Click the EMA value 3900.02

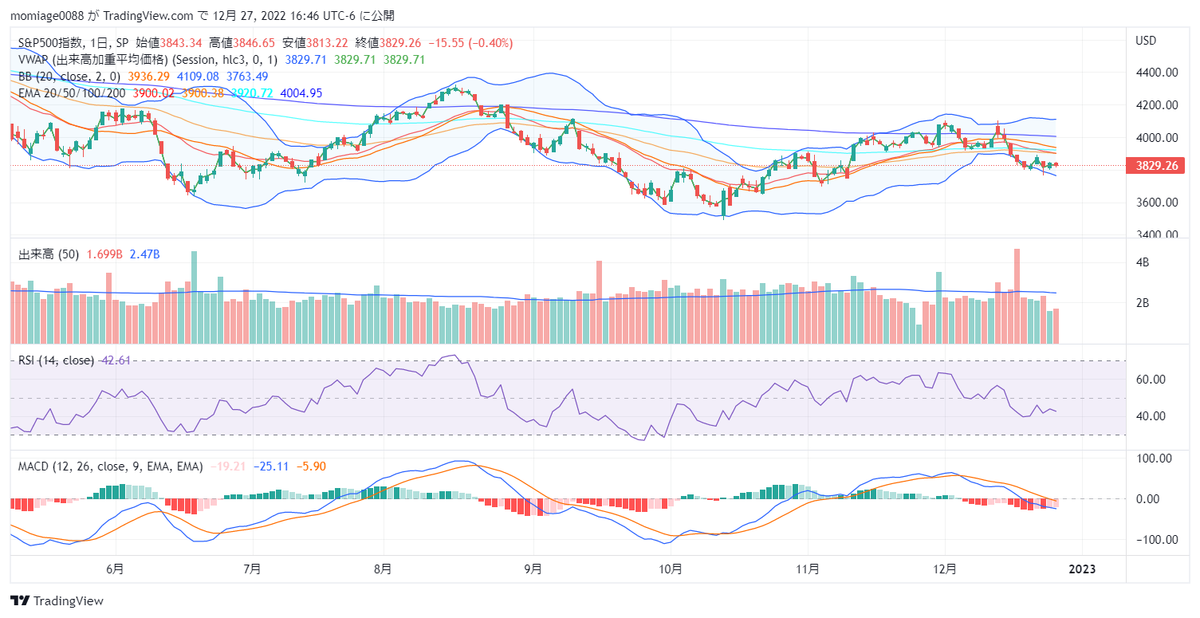pos(153,92)
